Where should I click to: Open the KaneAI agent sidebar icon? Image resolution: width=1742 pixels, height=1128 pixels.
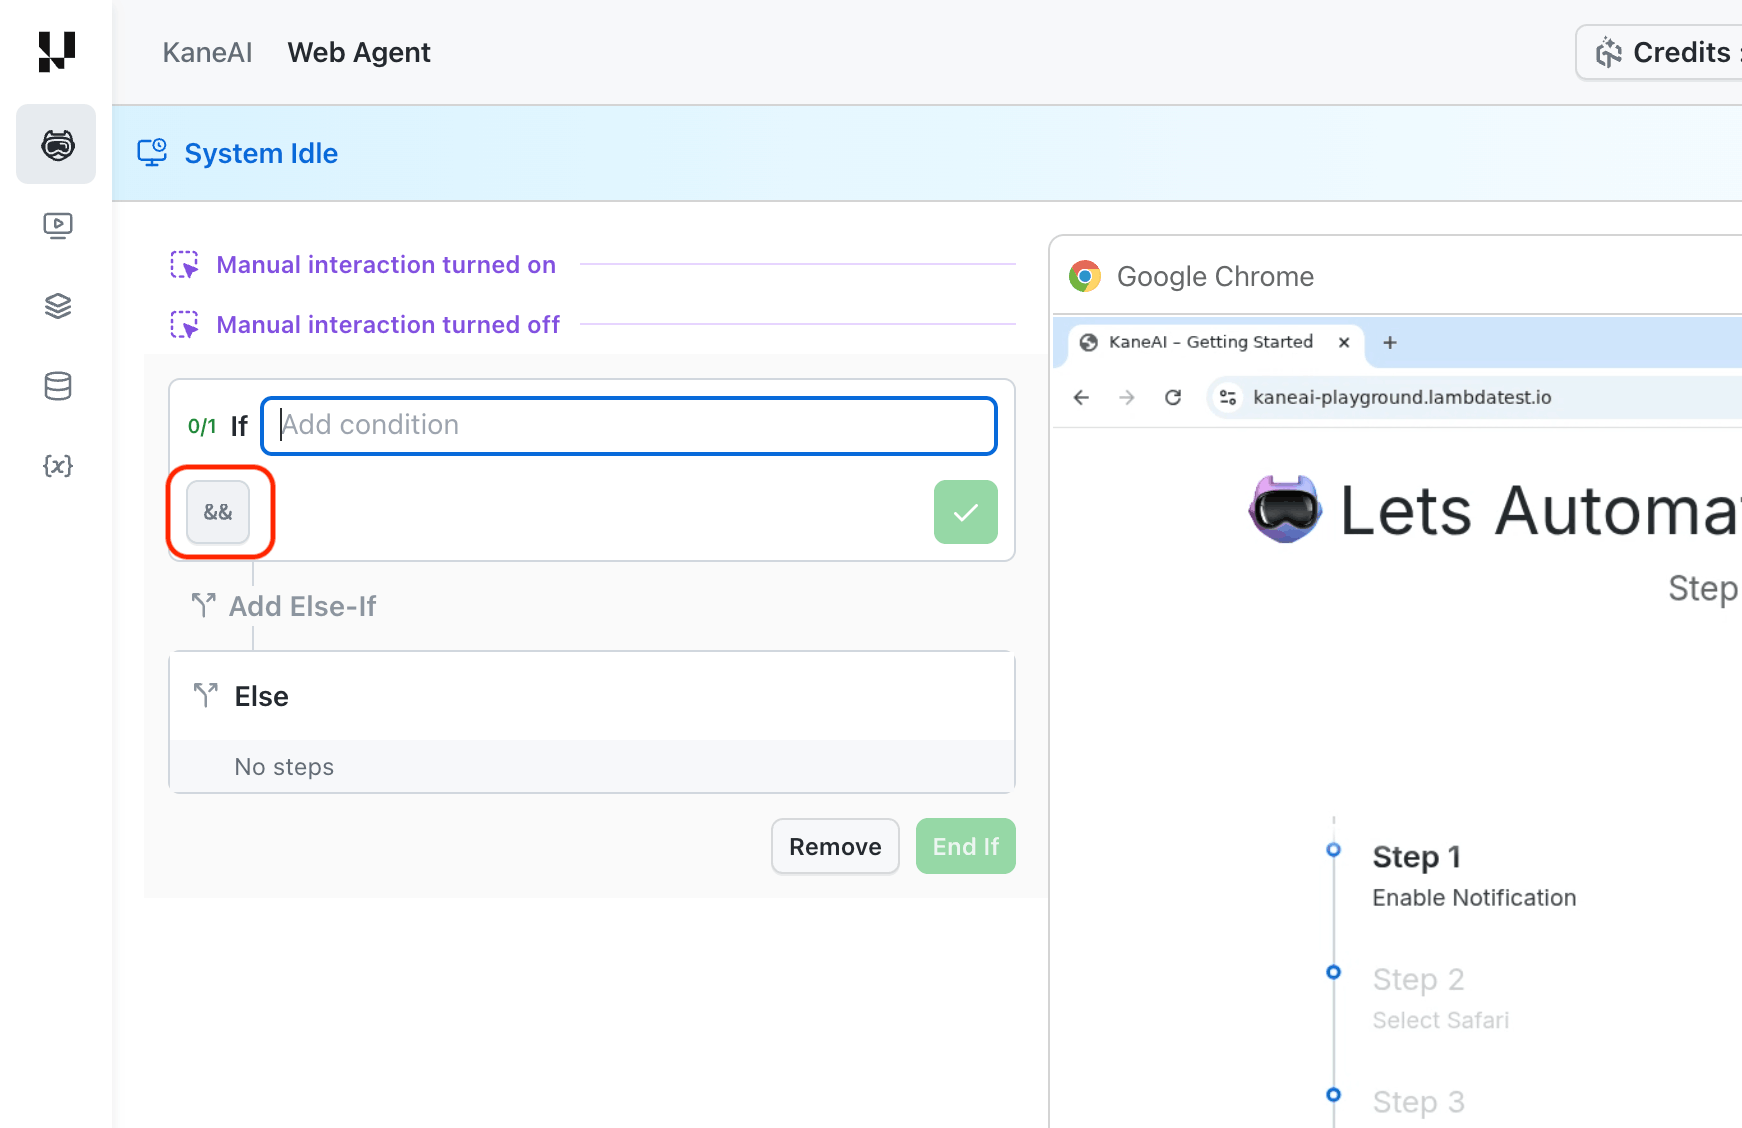(x=57, y=145)
